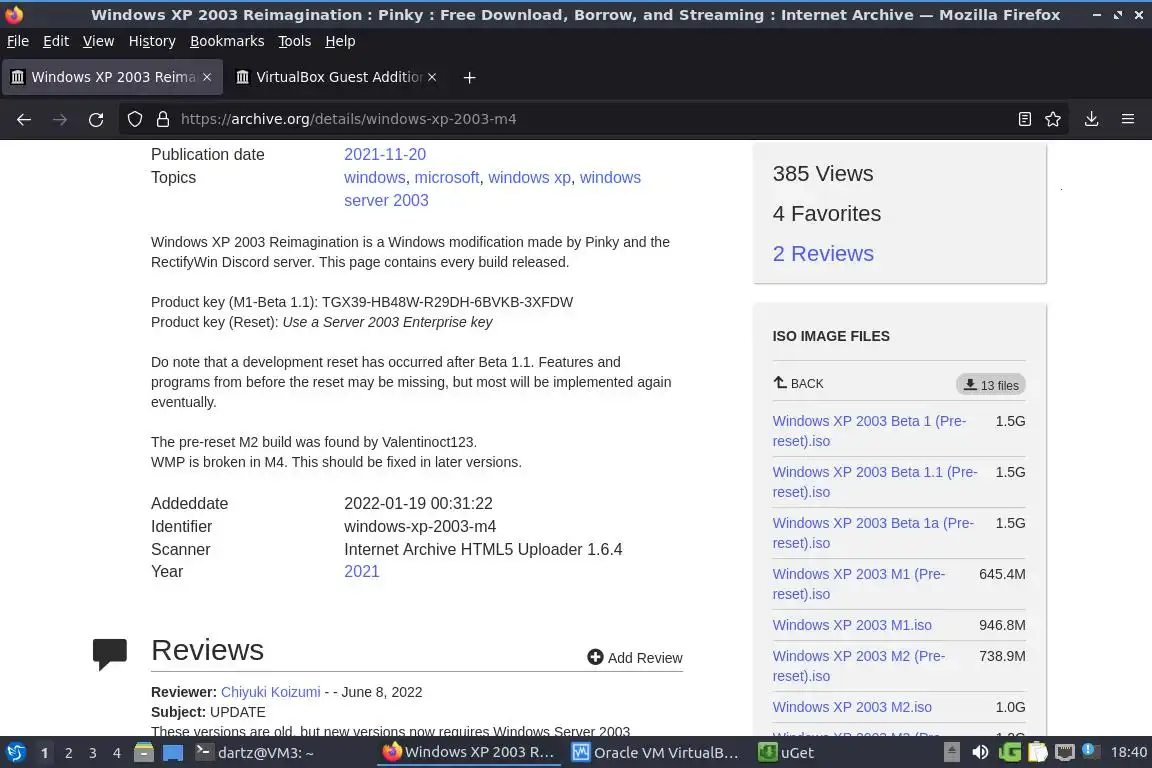Screen dimensions: 1152x768
Task: Reload the current page
Action: [96, 119]
